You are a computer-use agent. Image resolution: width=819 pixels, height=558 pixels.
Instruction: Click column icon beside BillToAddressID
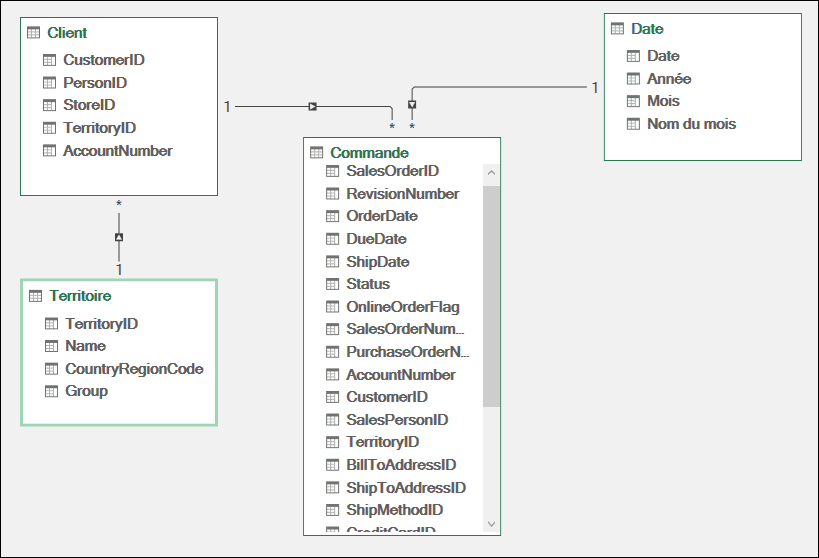coord(332,465)
